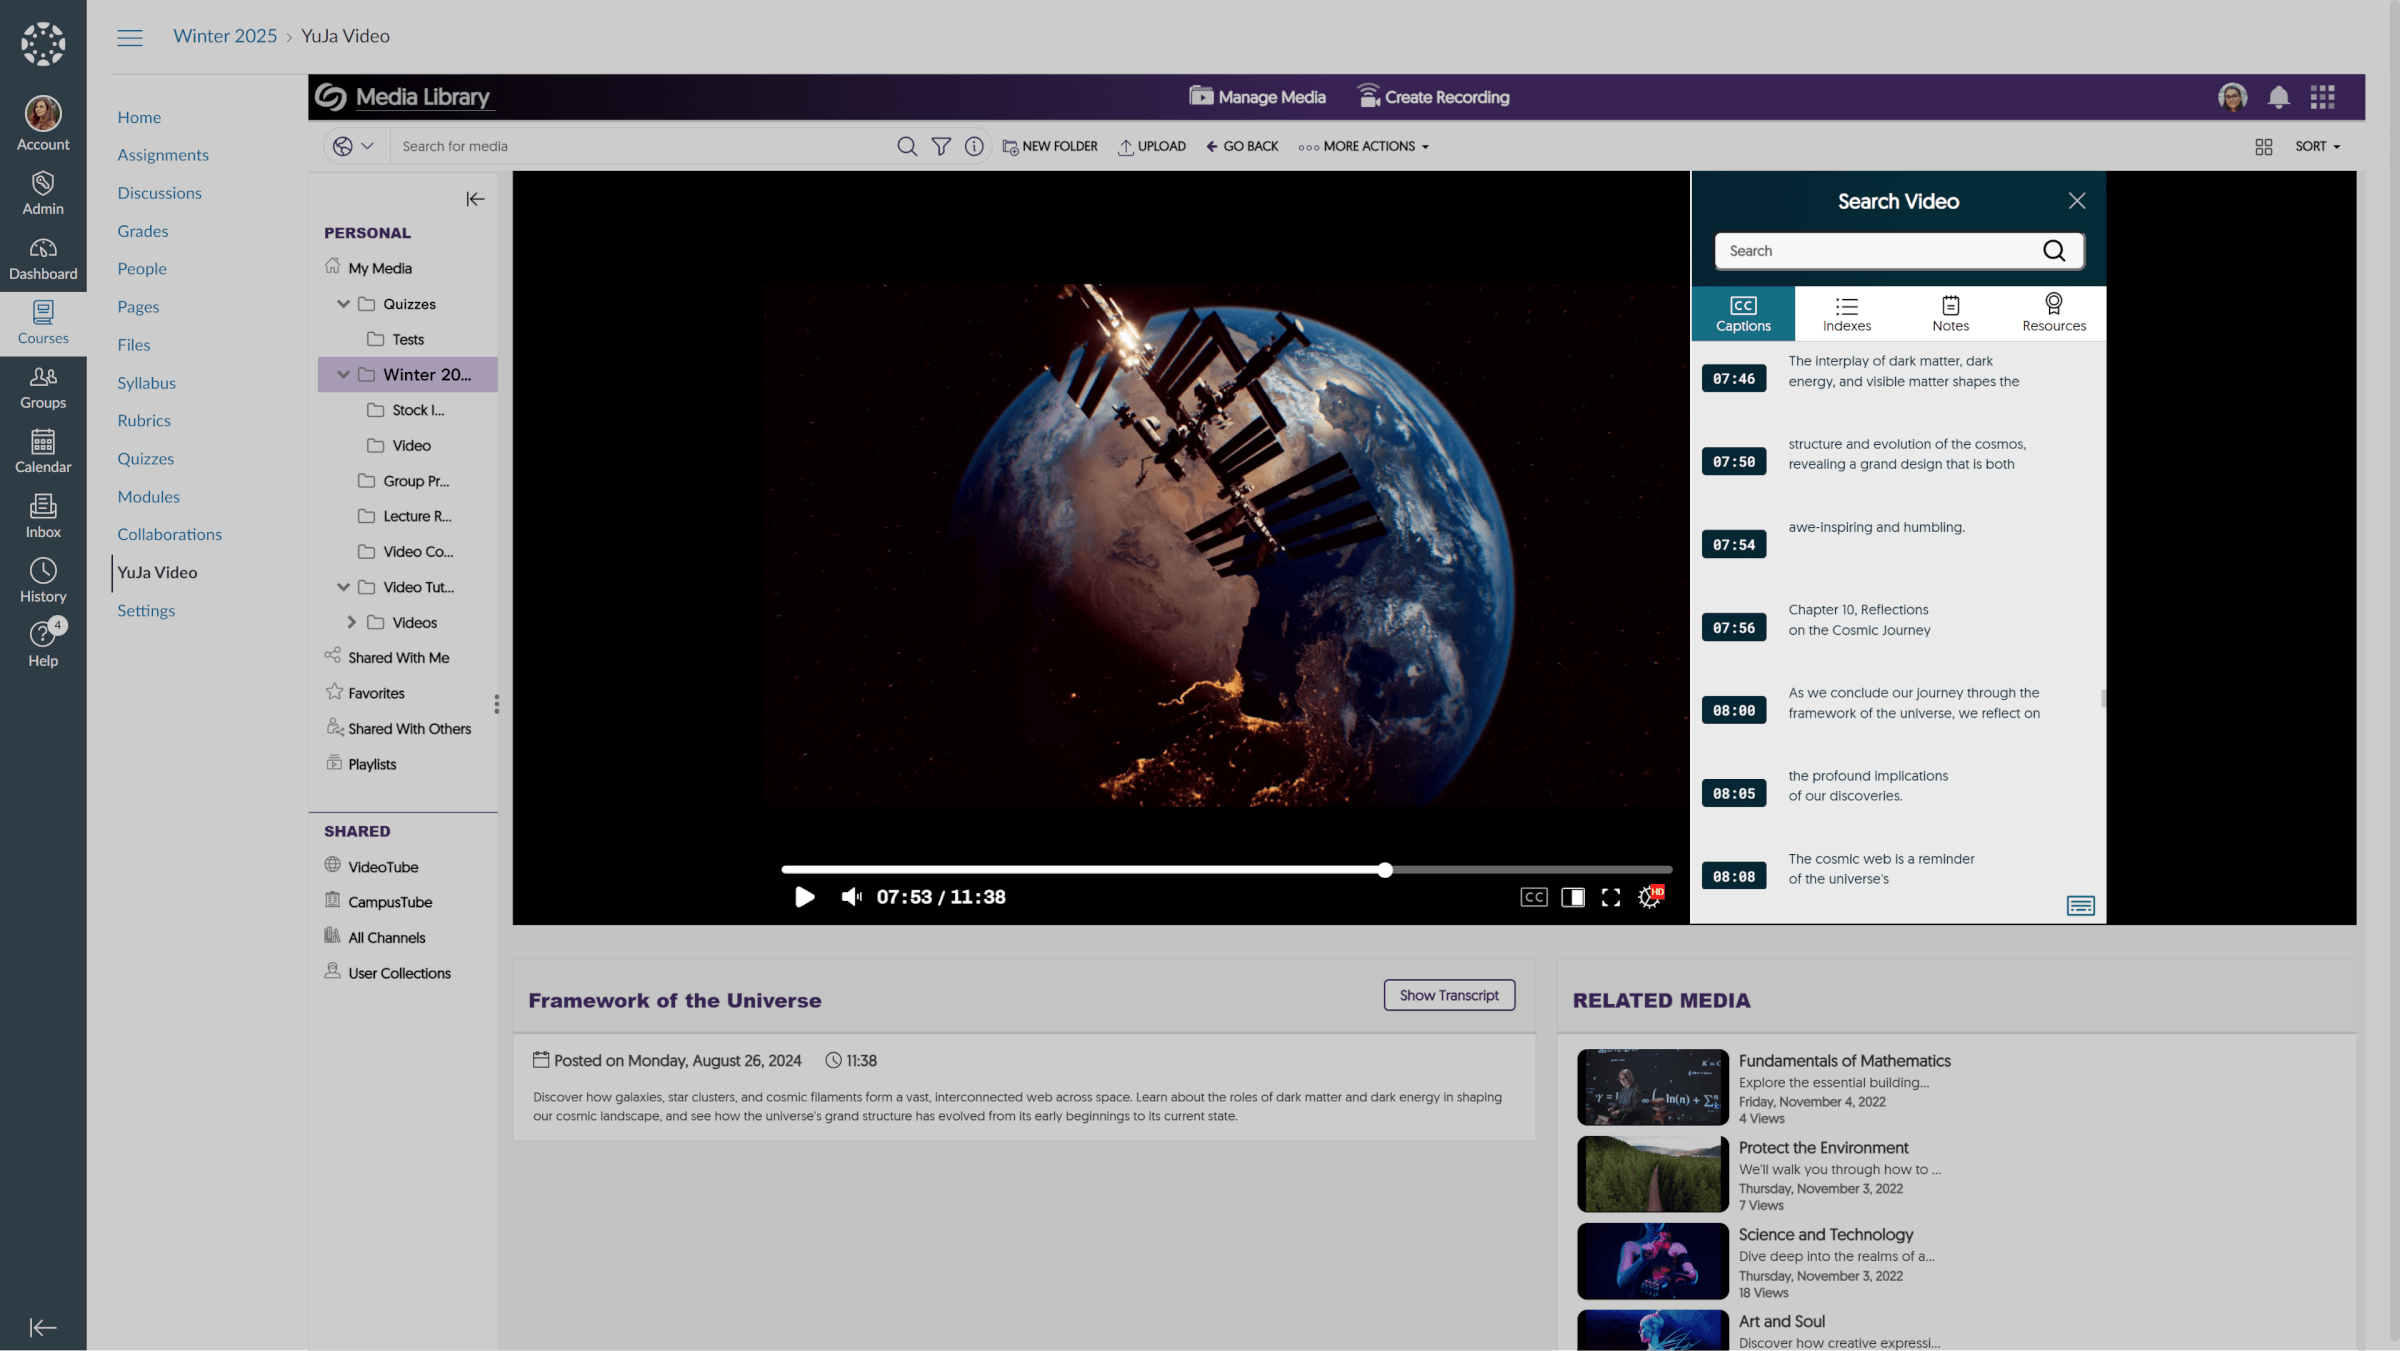Enter fullscreen video mode
Image resolution: width=2400 pixels, height=1351 pixels.
1611,897
